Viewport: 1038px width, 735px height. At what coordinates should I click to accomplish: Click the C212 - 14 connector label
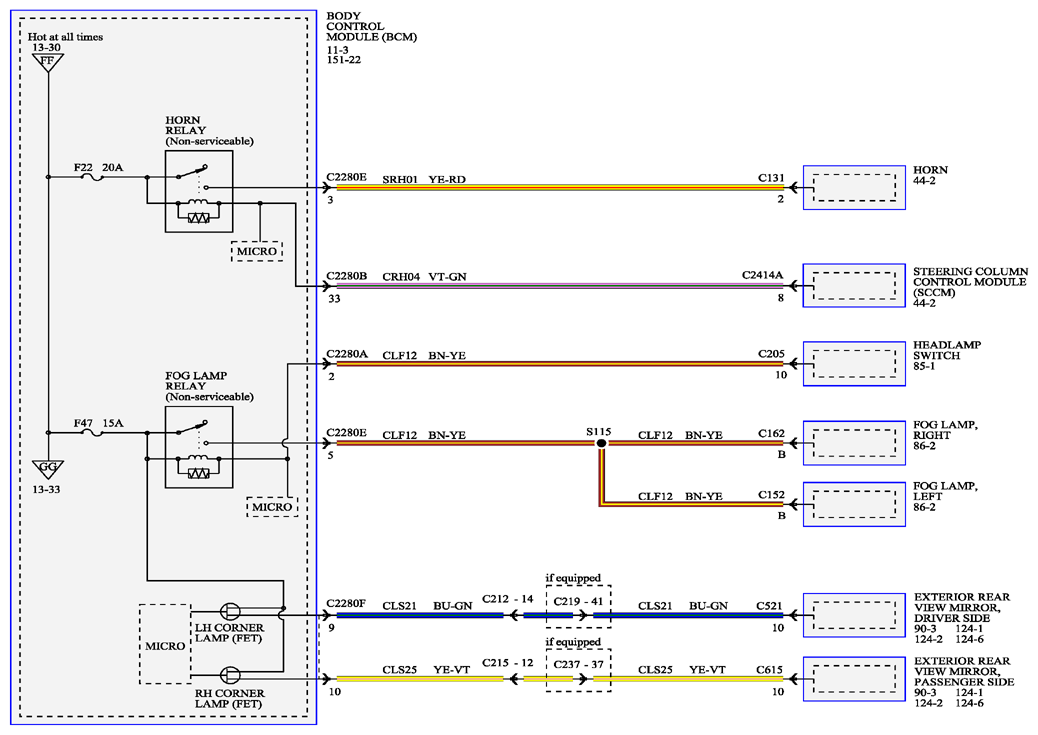(508, 599)
